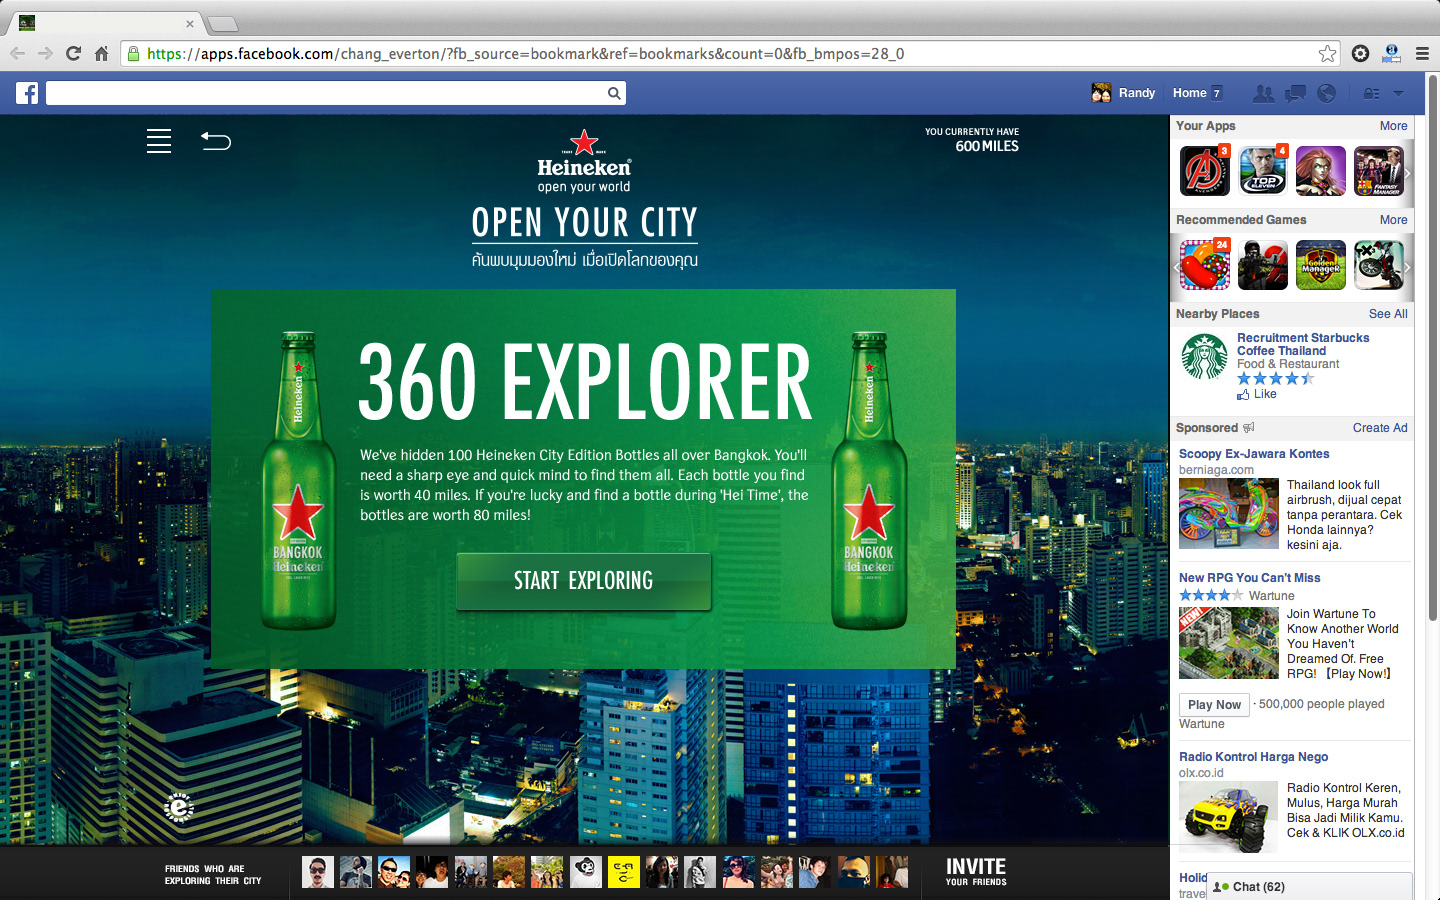The height and width of the screenshot is (900, 1440).
Task: Open the soldier shooter recommended game
Action: [1263, 265]
